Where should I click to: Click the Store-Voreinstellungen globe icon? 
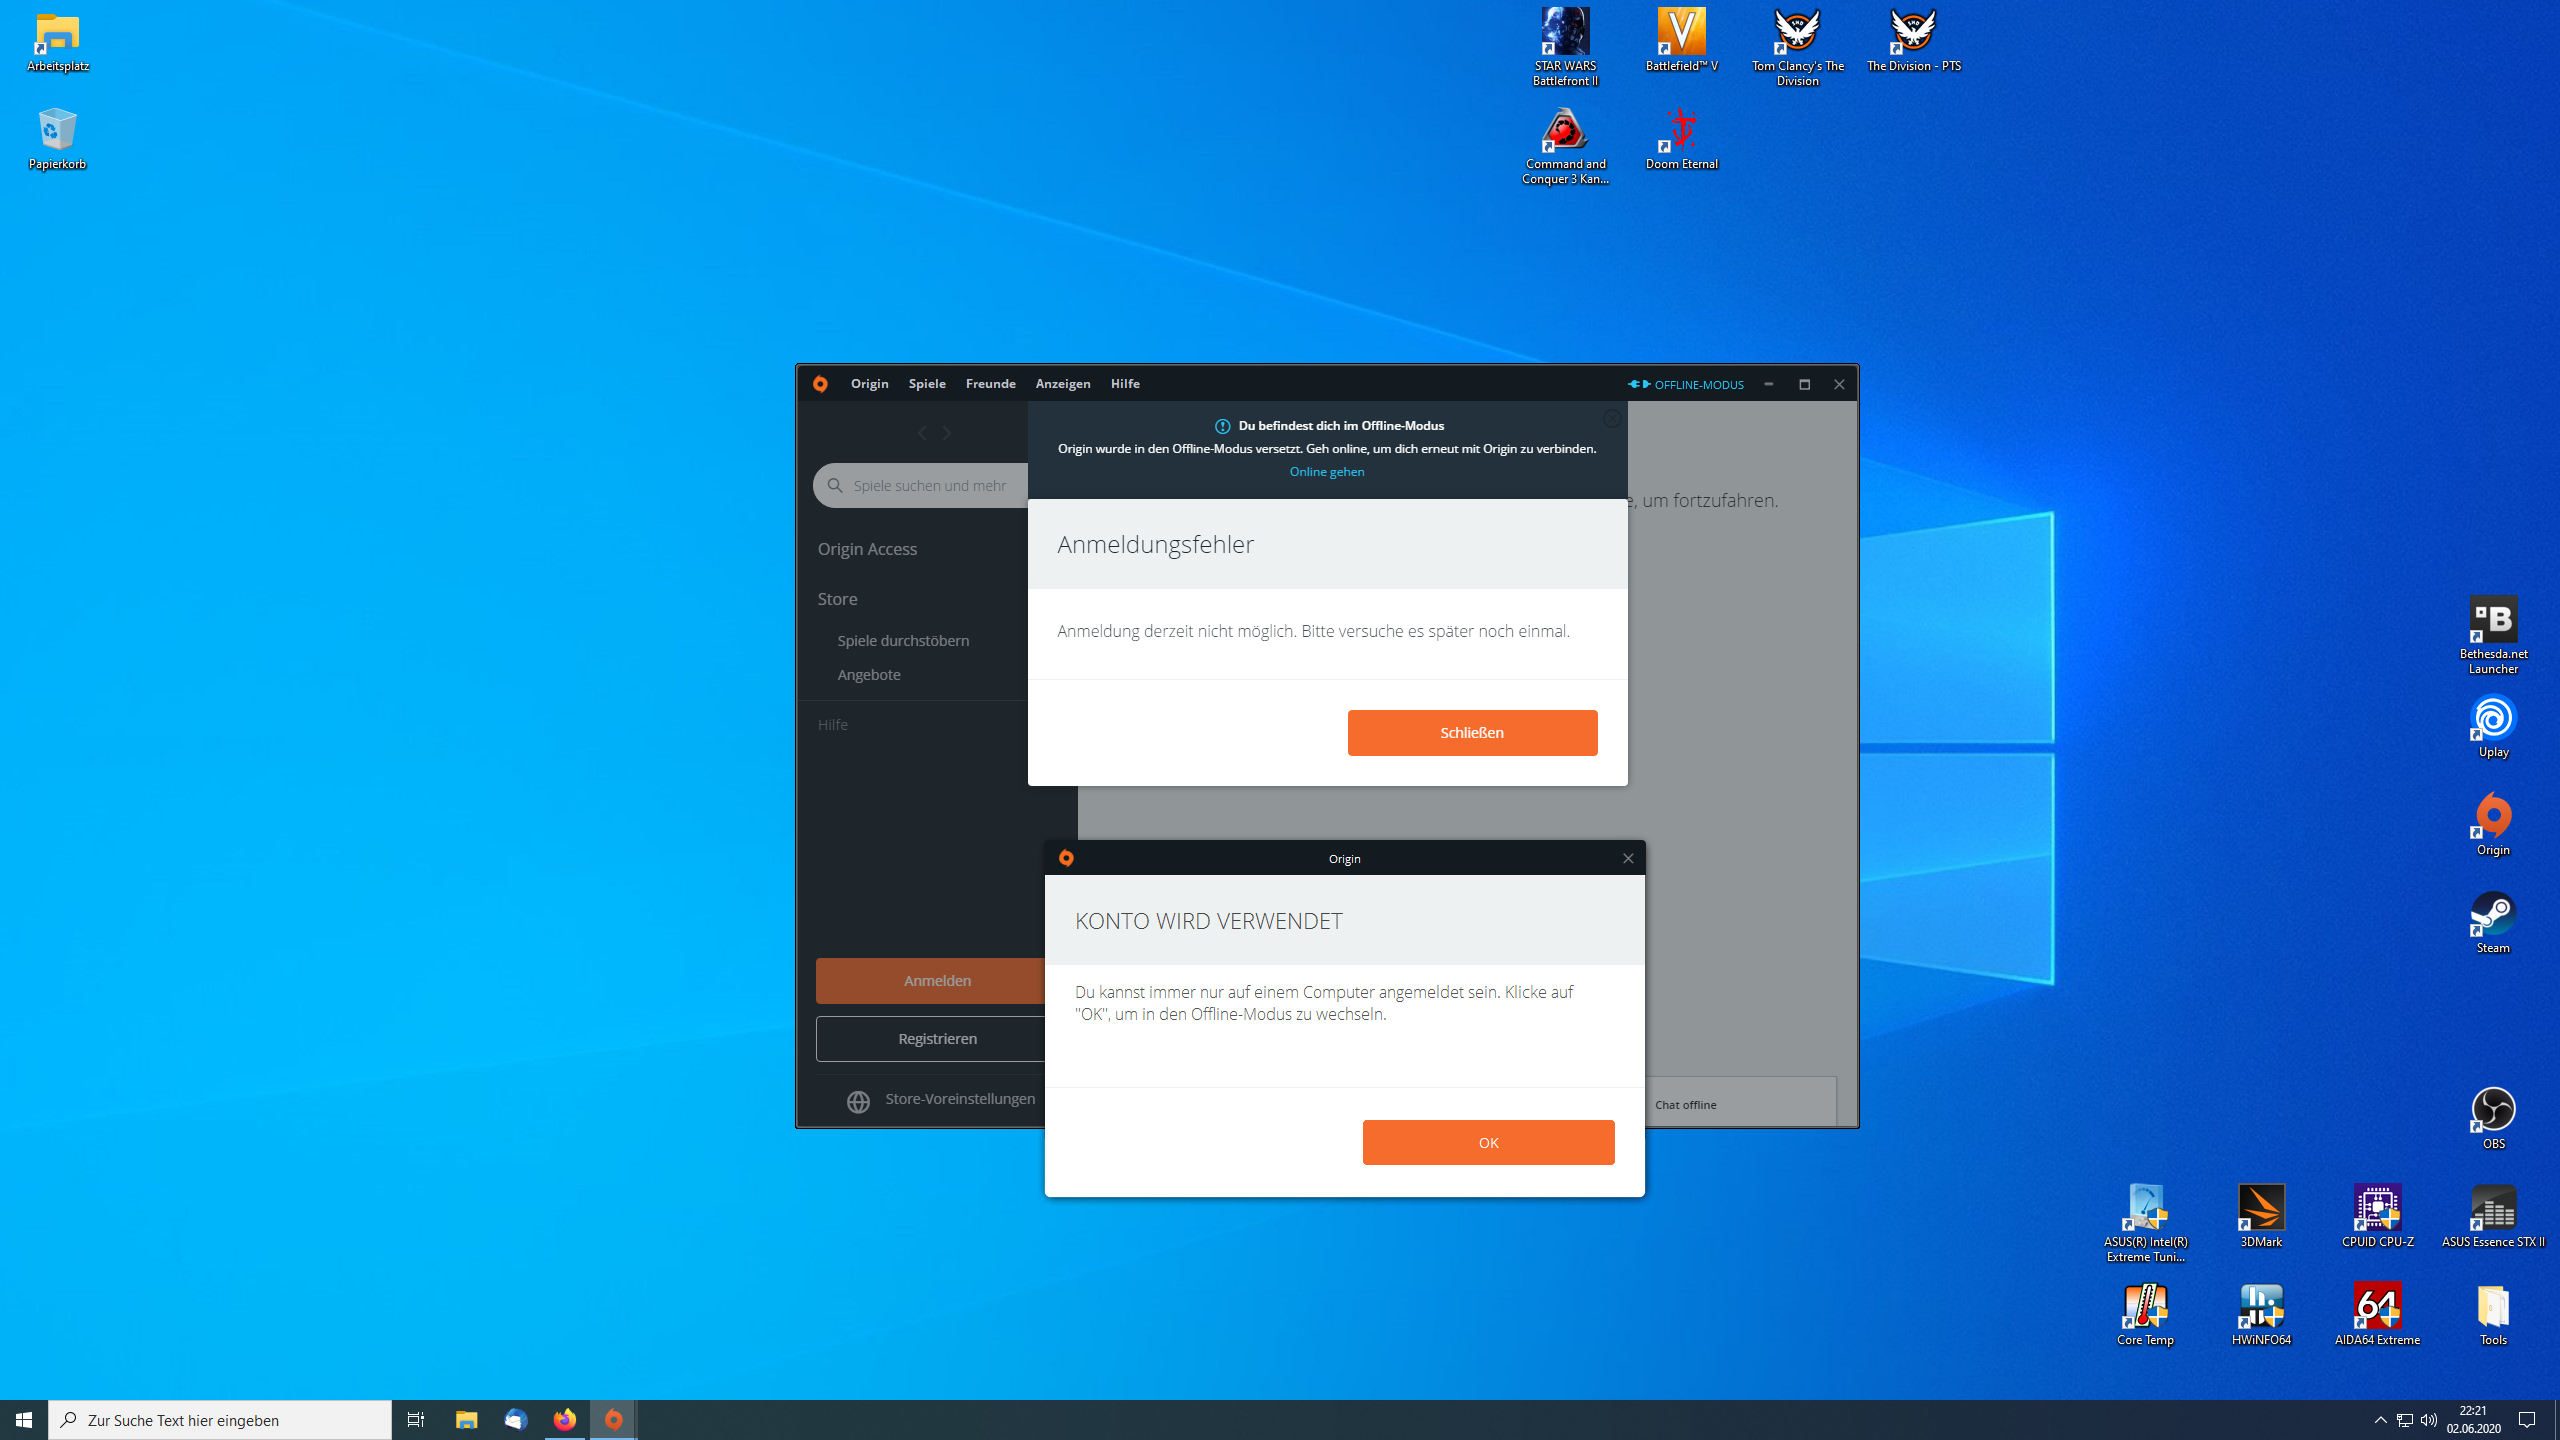(x=858, y=1101)
